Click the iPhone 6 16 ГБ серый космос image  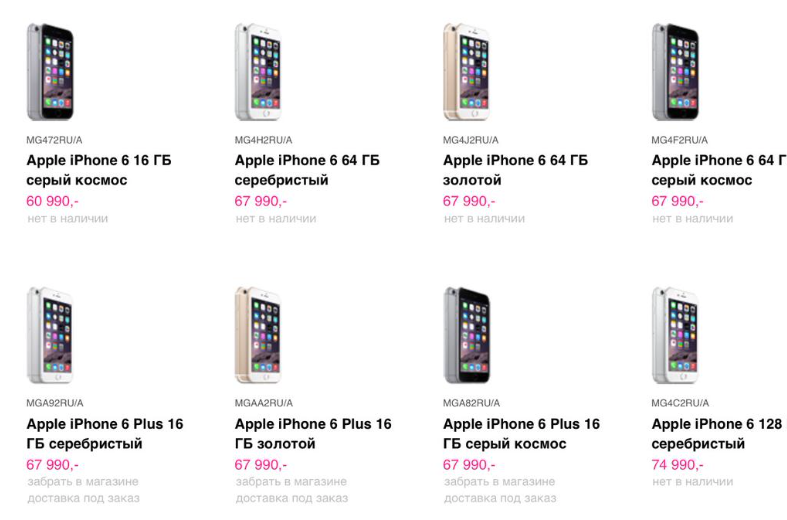click(x=50, y=71)
